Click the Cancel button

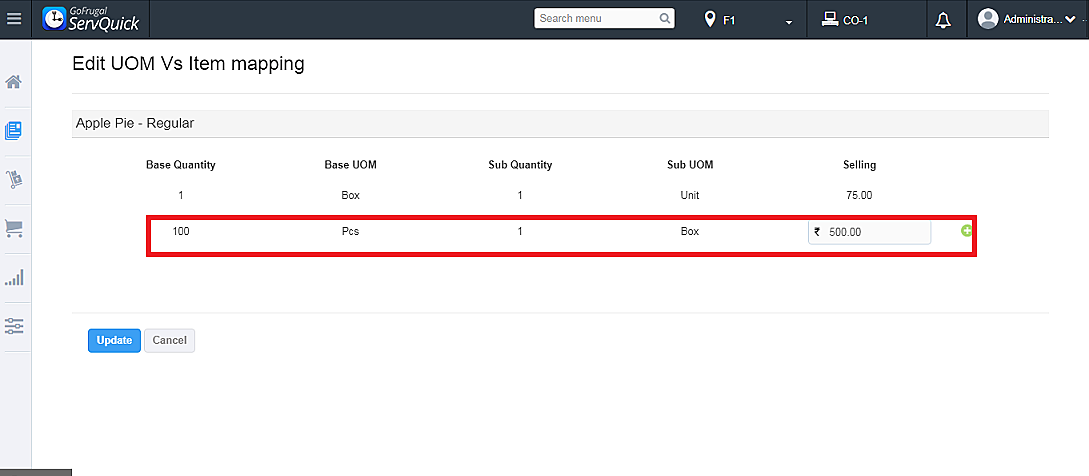tap(169, 340)
